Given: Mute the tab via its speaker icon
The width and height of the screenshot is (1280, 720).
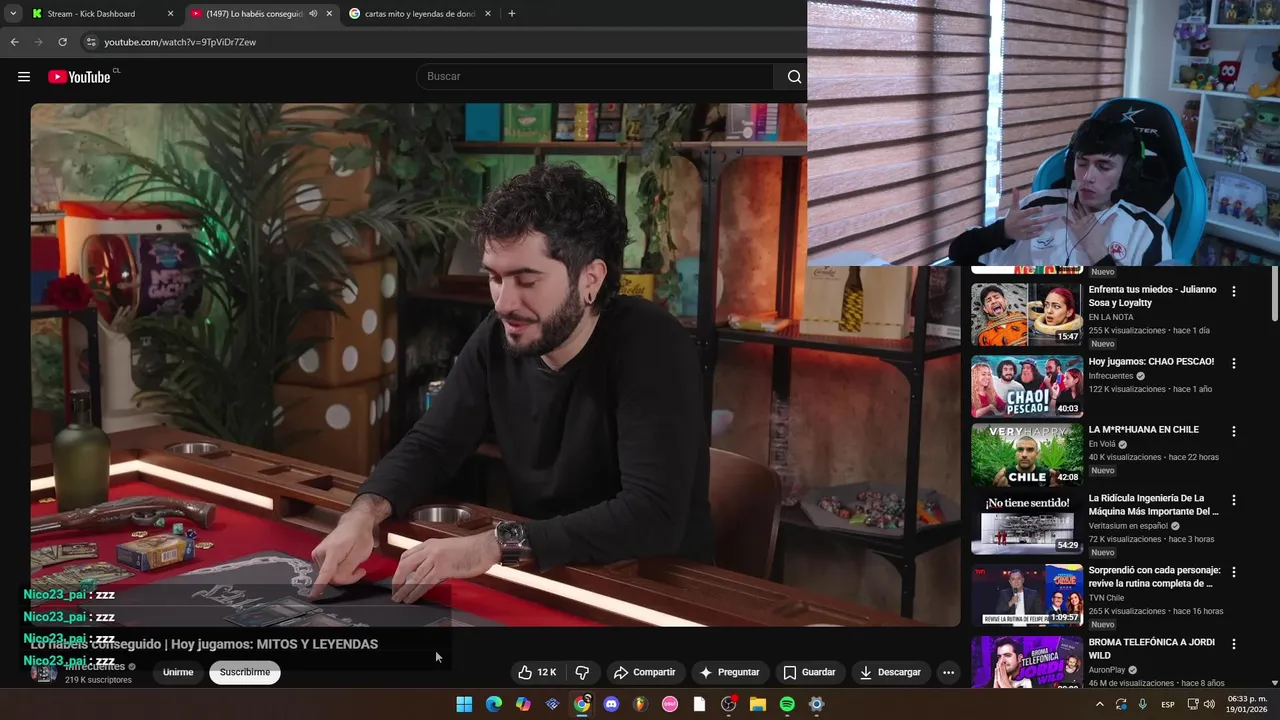Looking at the screenshot, I should 313,14.
